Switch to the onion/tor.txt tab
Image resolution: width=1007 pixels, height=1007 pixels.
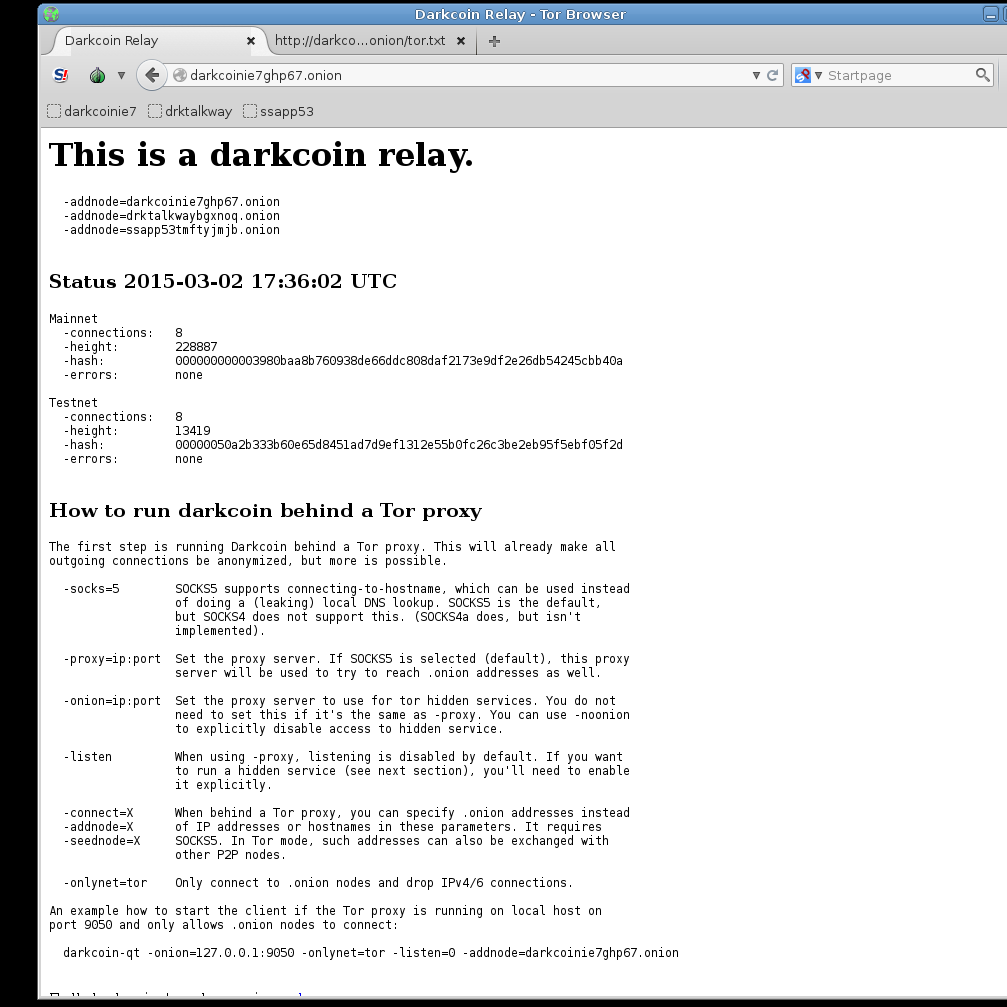(x=371, y=40)
